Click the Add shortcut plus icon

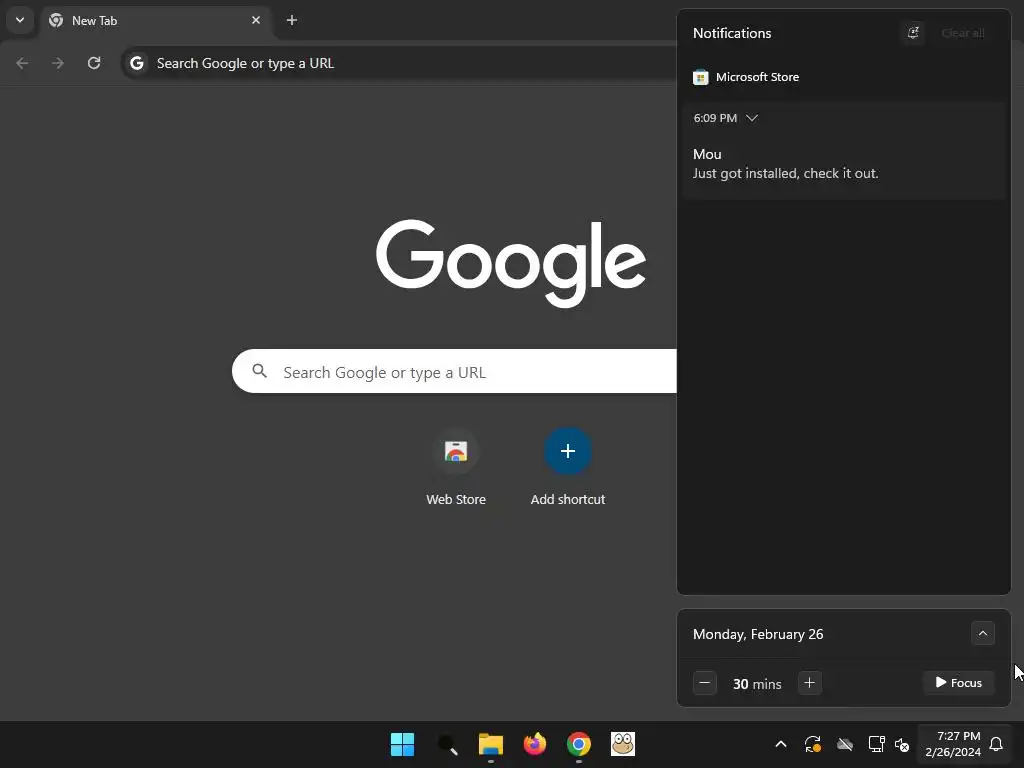pyautogui.click(x=568, y=451)
